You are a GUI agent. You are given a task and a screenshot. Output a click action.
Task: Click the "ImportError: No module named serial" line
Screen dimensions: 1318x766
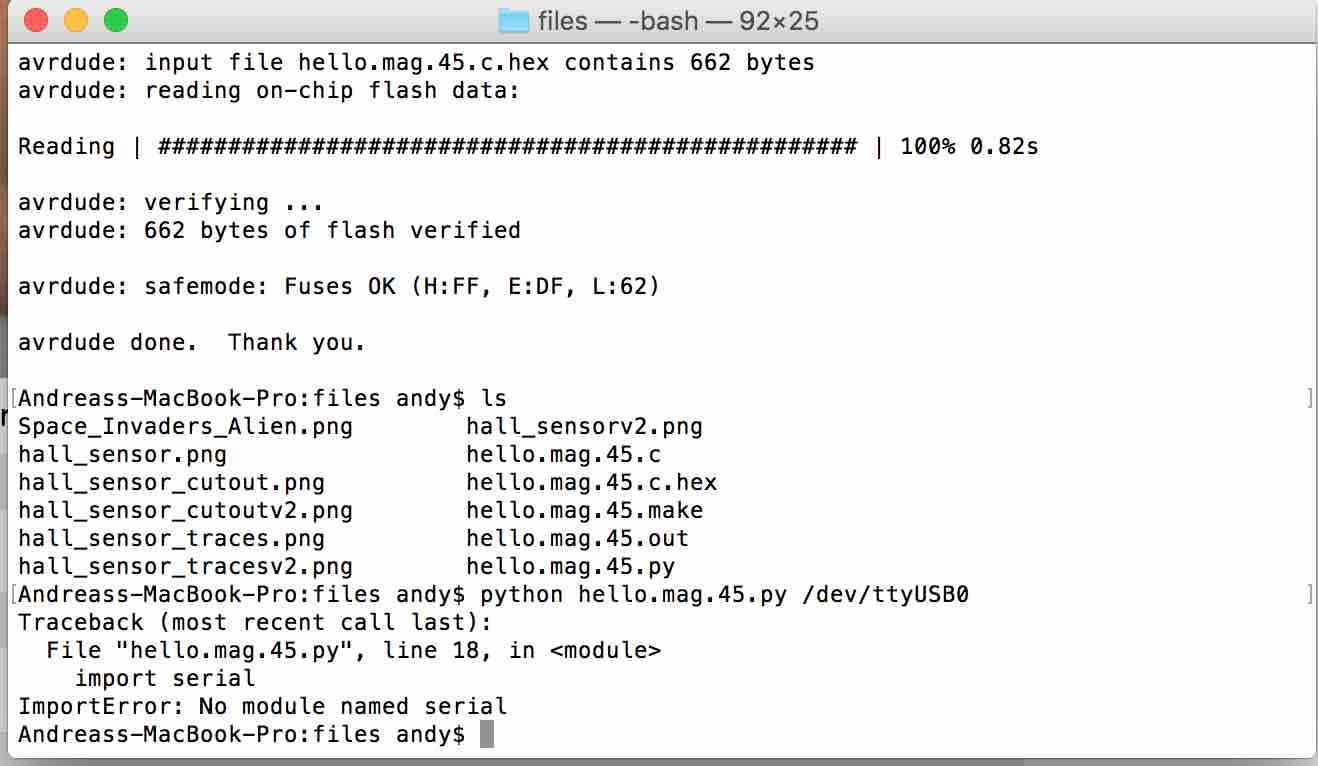pos(262,707)
